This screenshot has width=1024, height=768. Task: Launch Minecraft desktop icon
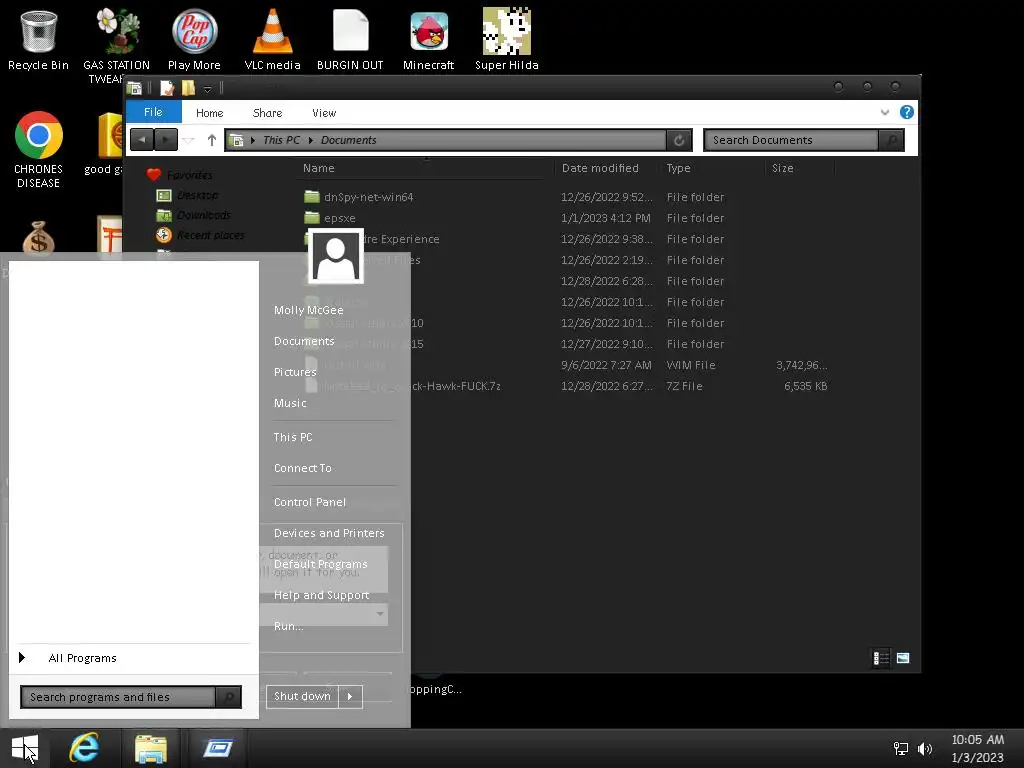428,39
